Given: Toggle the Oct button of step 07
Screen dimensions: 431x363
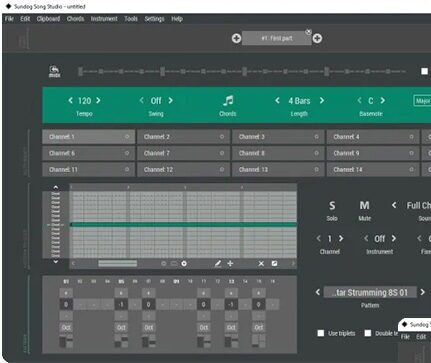Looking at the screenshot, I should pos(148,327).
